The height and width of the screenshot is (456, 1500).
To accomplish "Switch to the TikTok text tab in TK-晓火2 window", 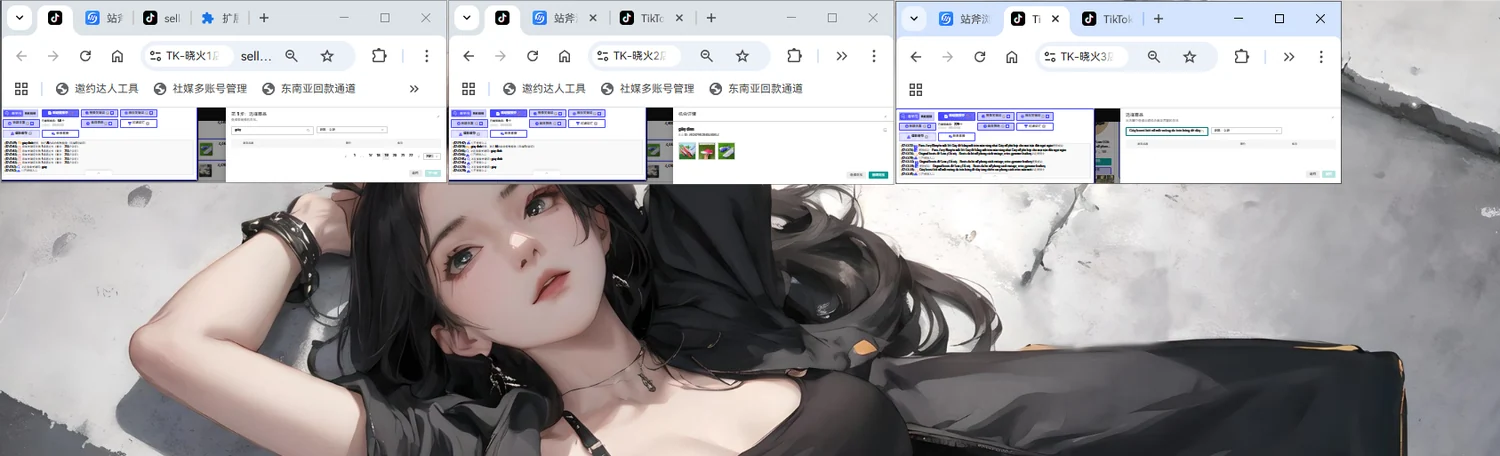I will (651, 18).
